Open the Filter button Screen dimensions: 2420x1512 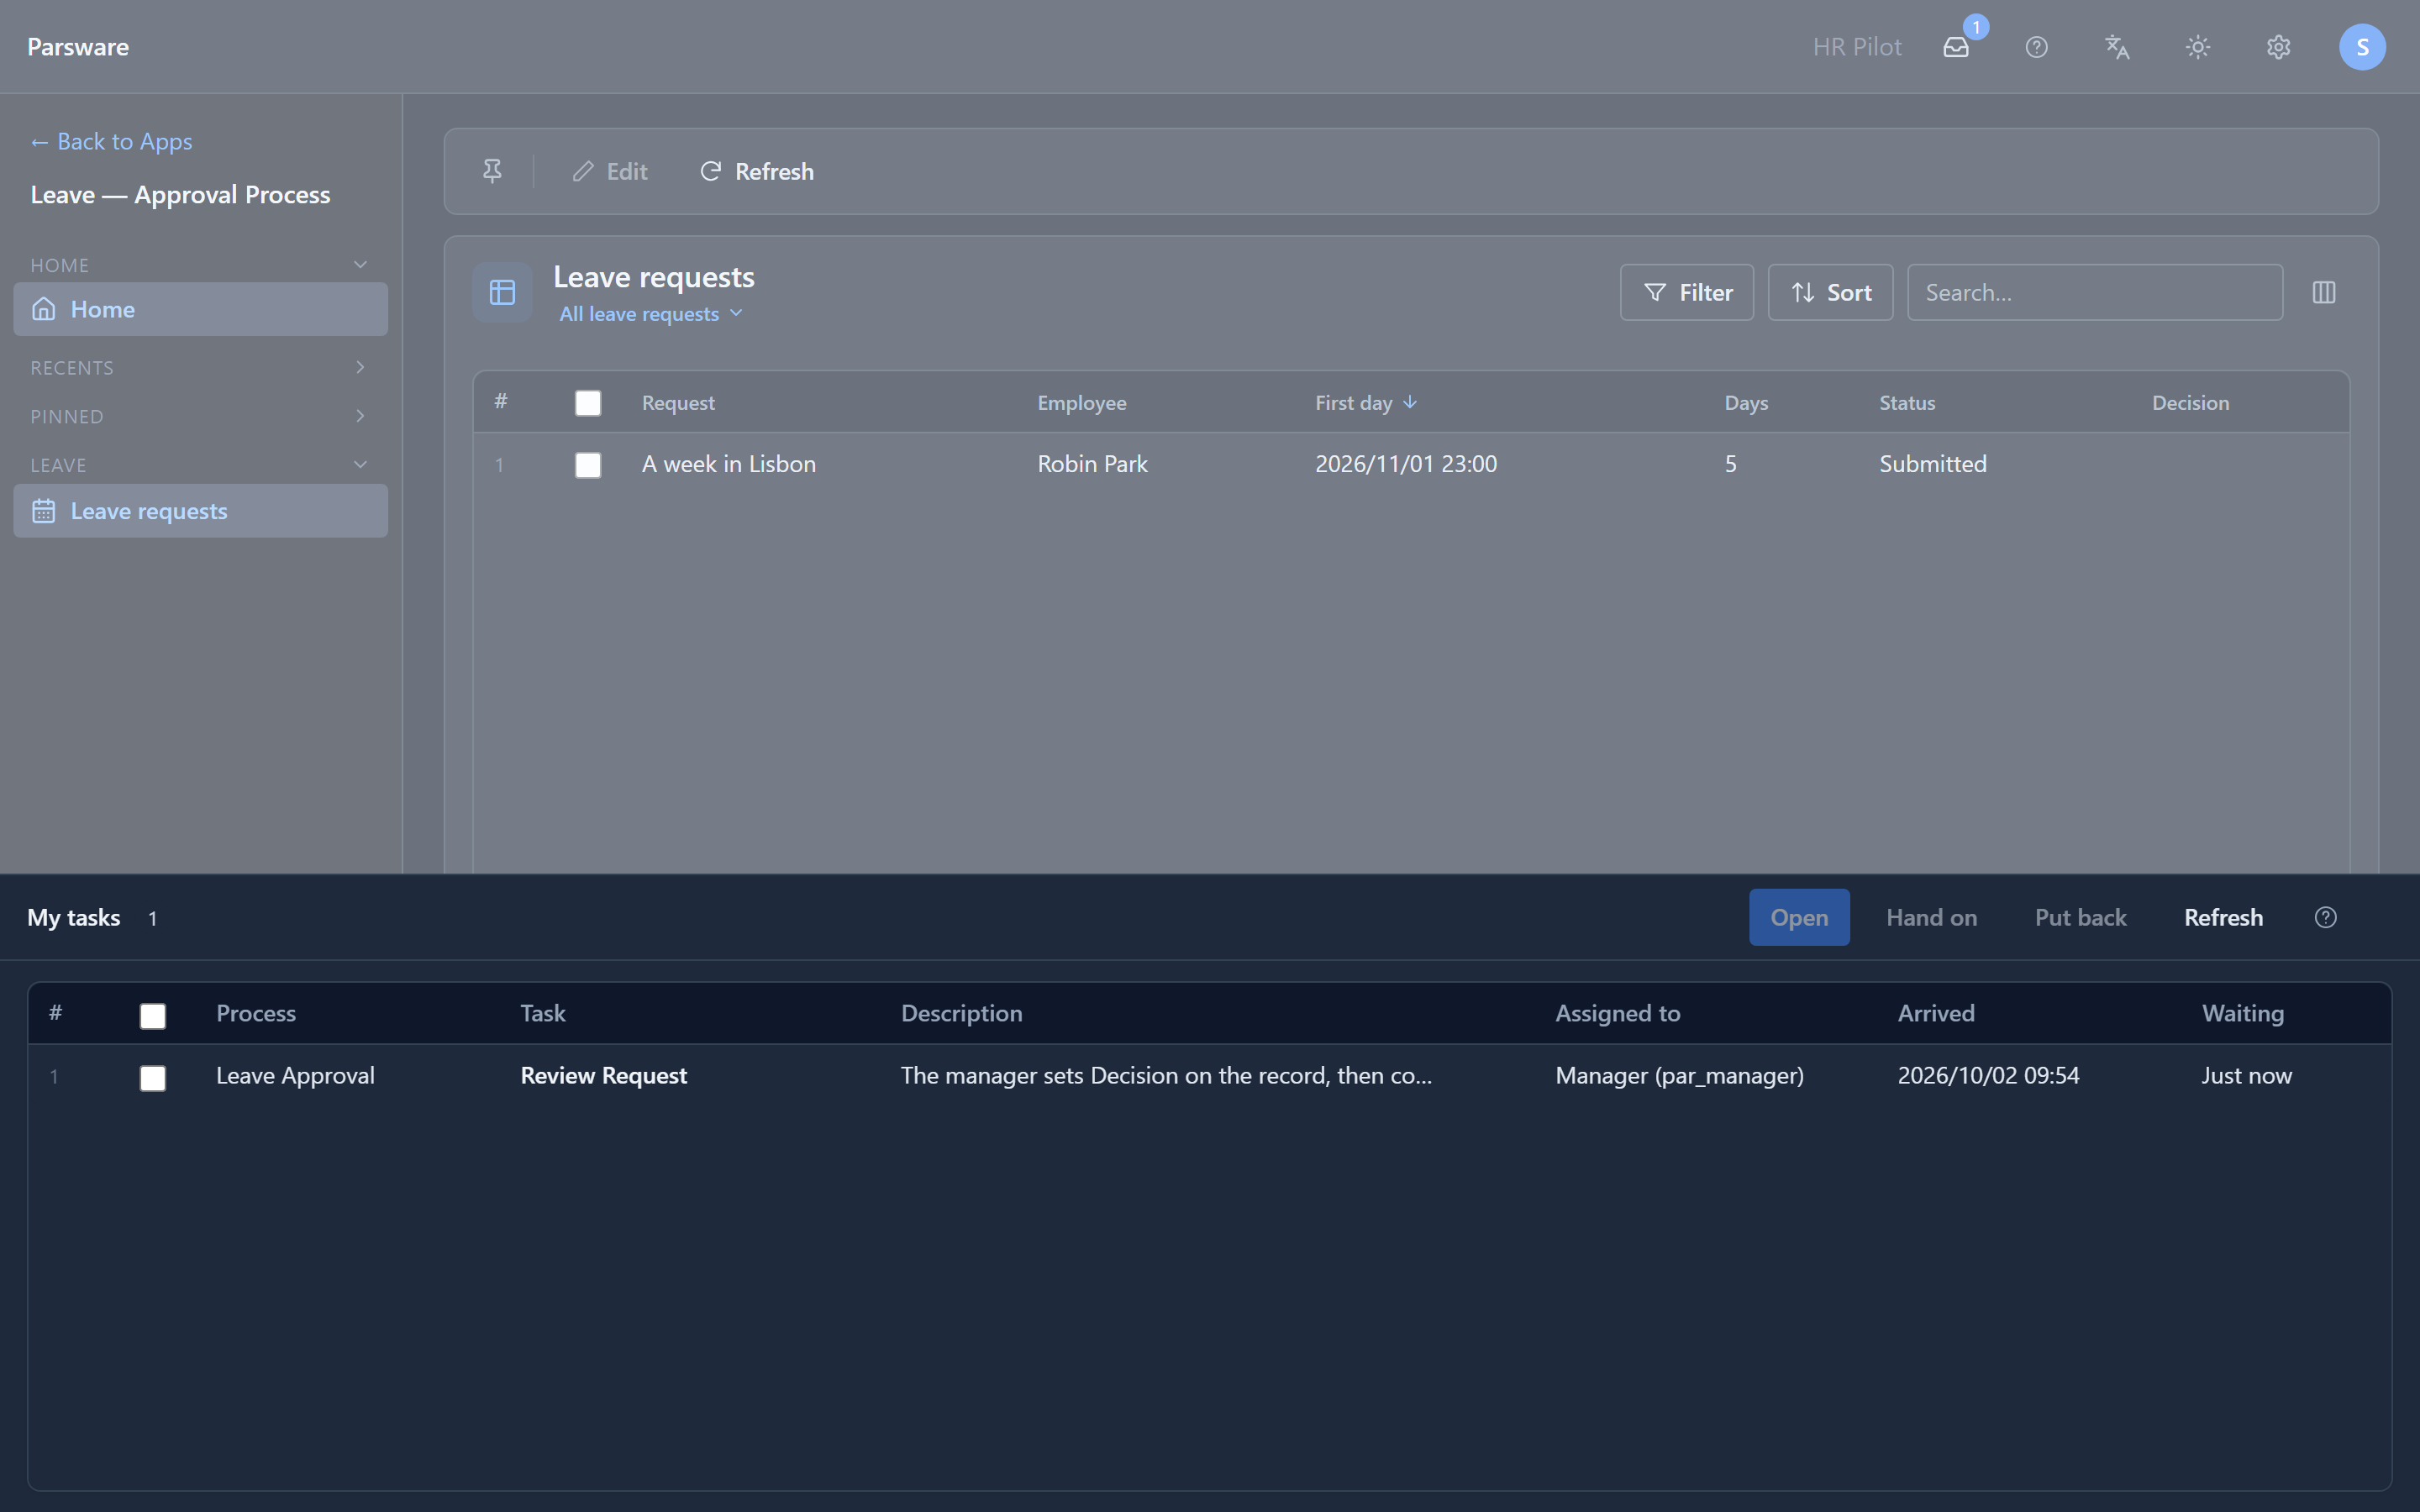coord(1687,292)
